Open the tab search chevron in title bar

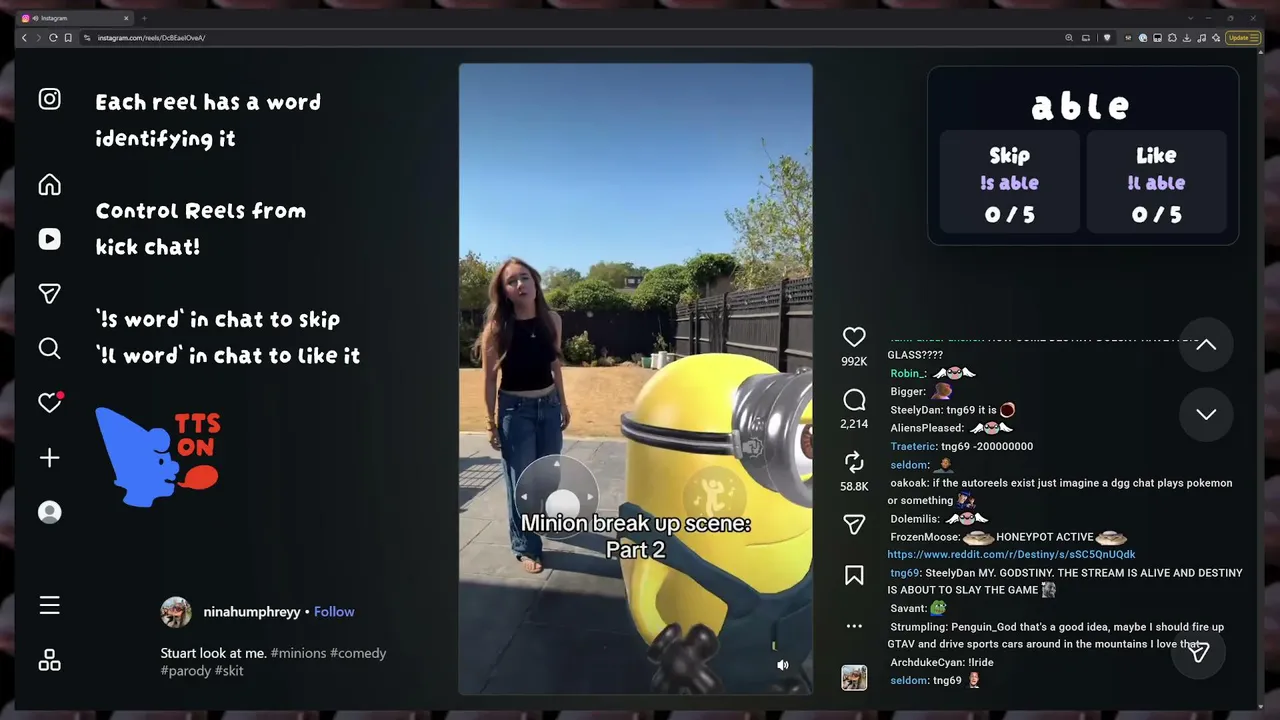[1190, 18]
